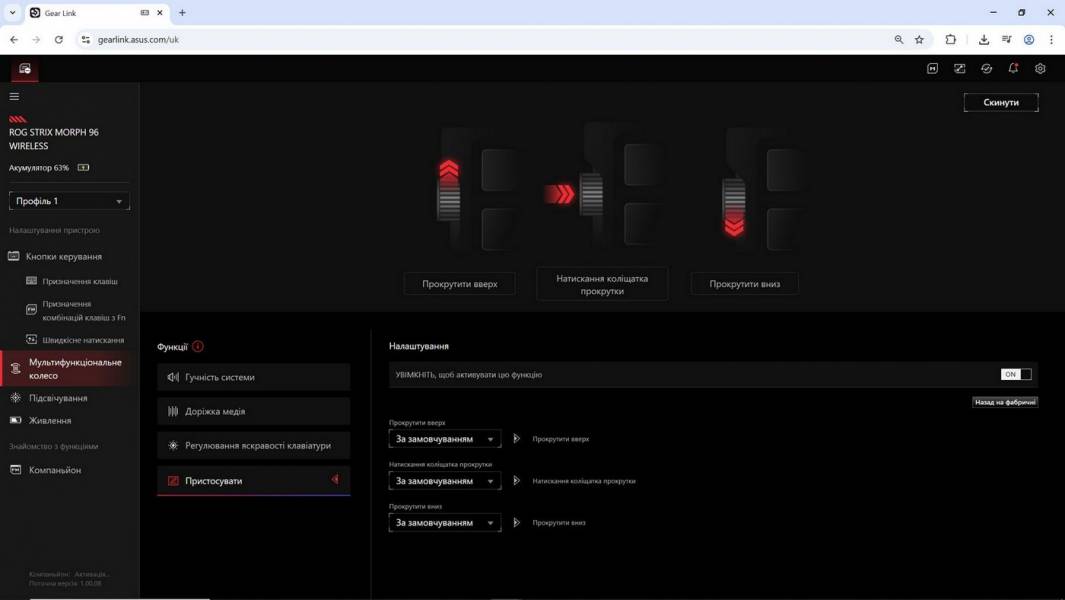1065x600 pixels.
Task: Click the sync icon in the app header
Action: [986, 69]
